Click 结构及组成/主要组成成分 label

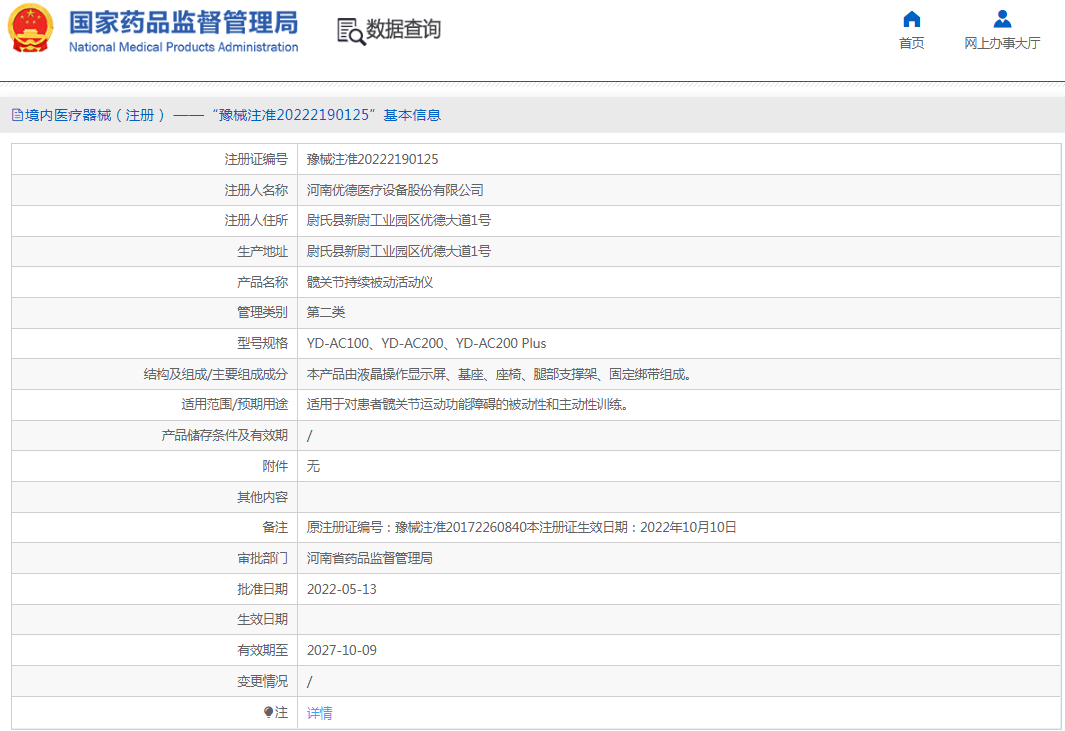pyautogui.click(x=215, y=374)
